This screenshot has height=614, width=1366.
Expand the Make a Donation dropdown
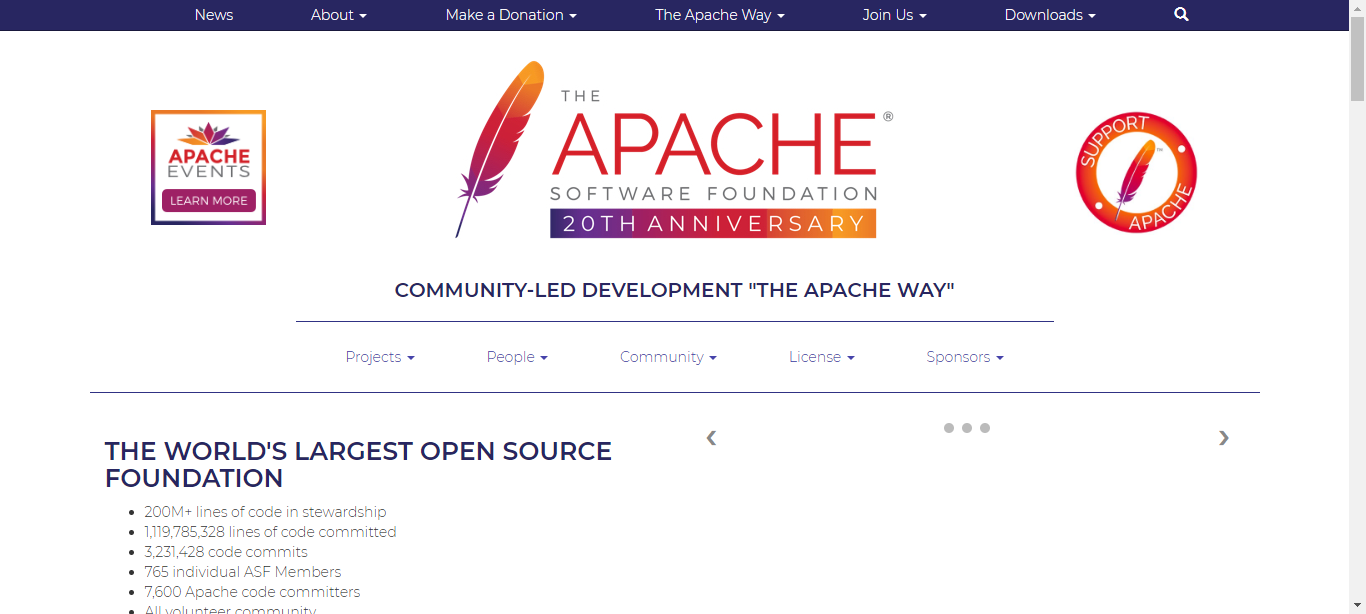(511, 15)
